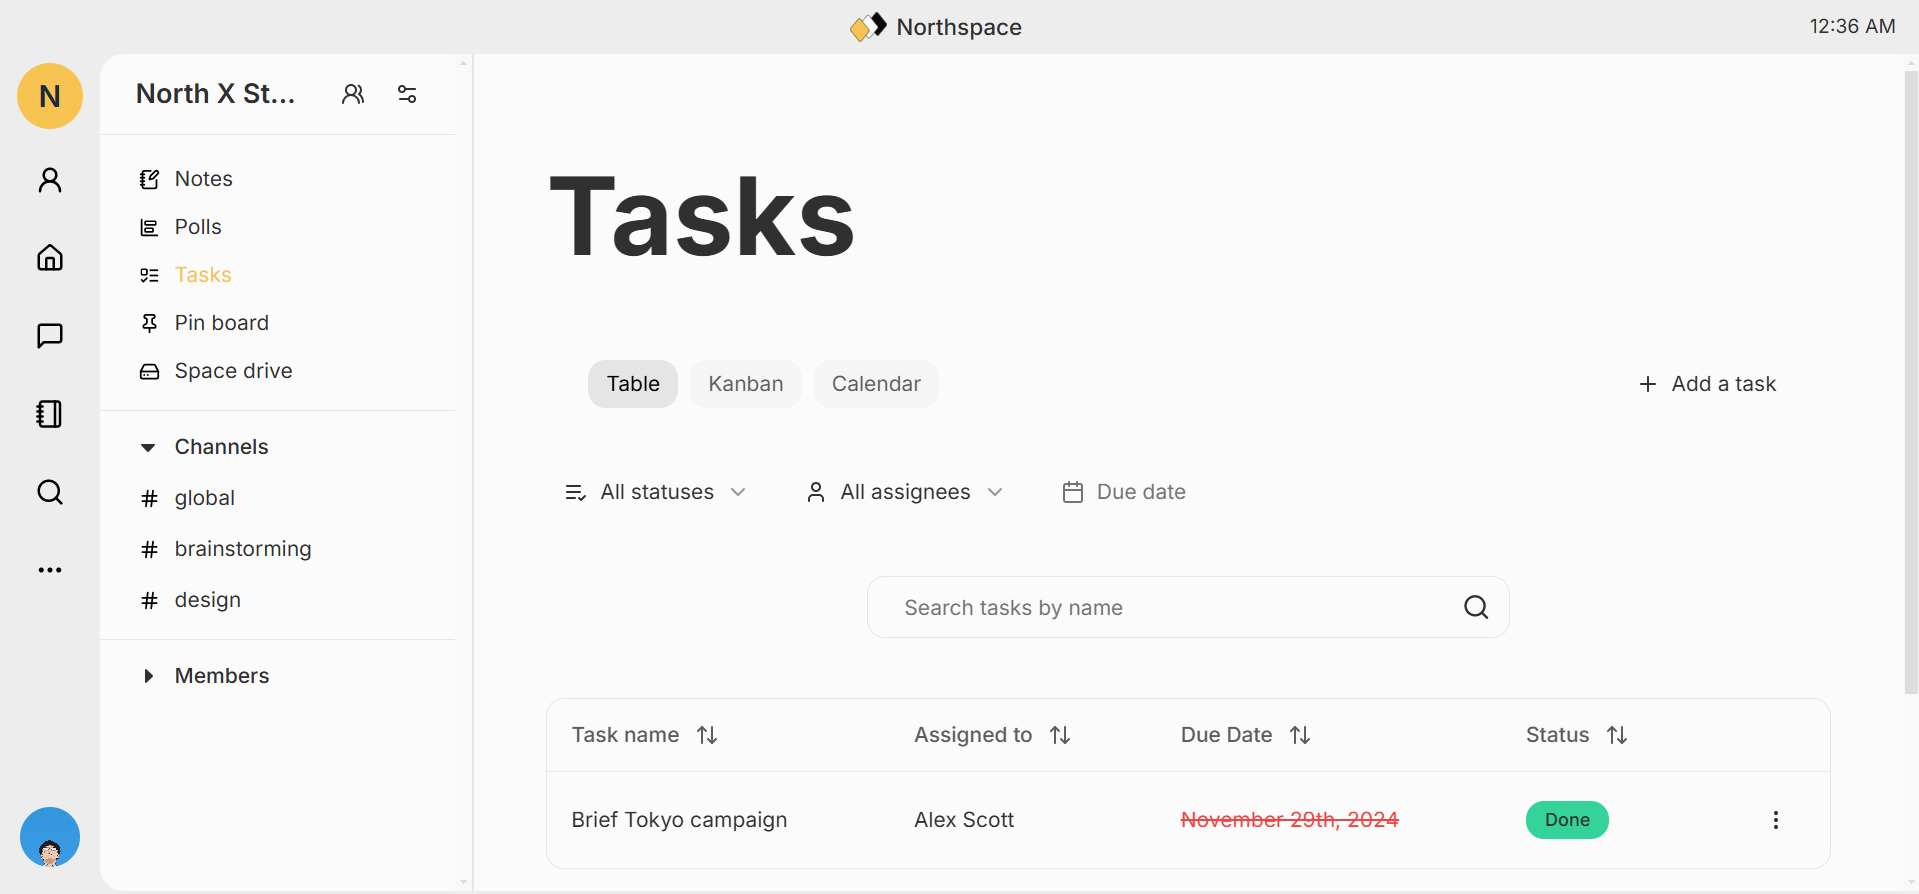Toggle sort order on Task name column
1919x894 pixels.
pos(707,735)
